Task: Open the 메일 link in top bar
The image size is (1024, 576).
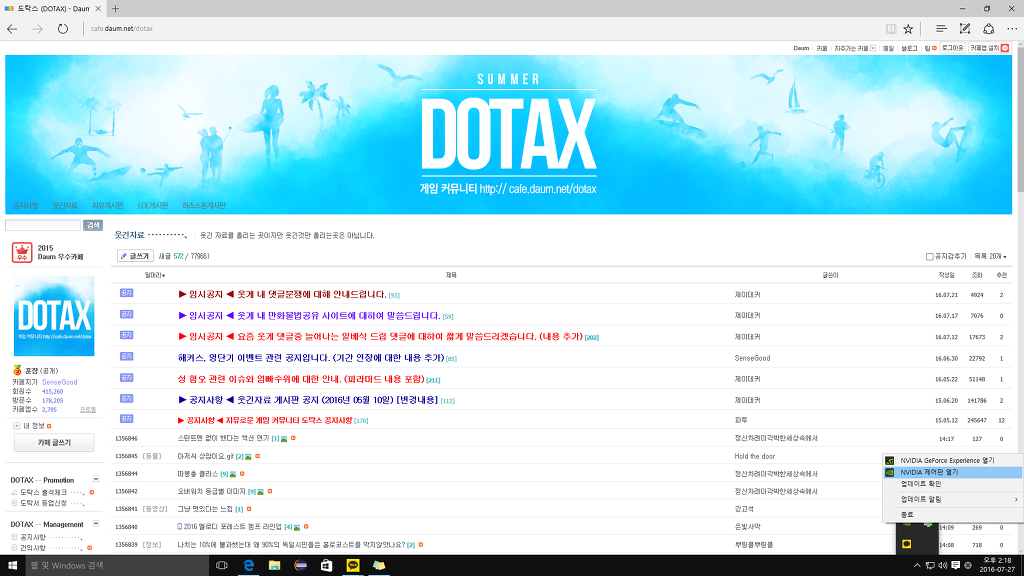Action: [x=888, y=48]
